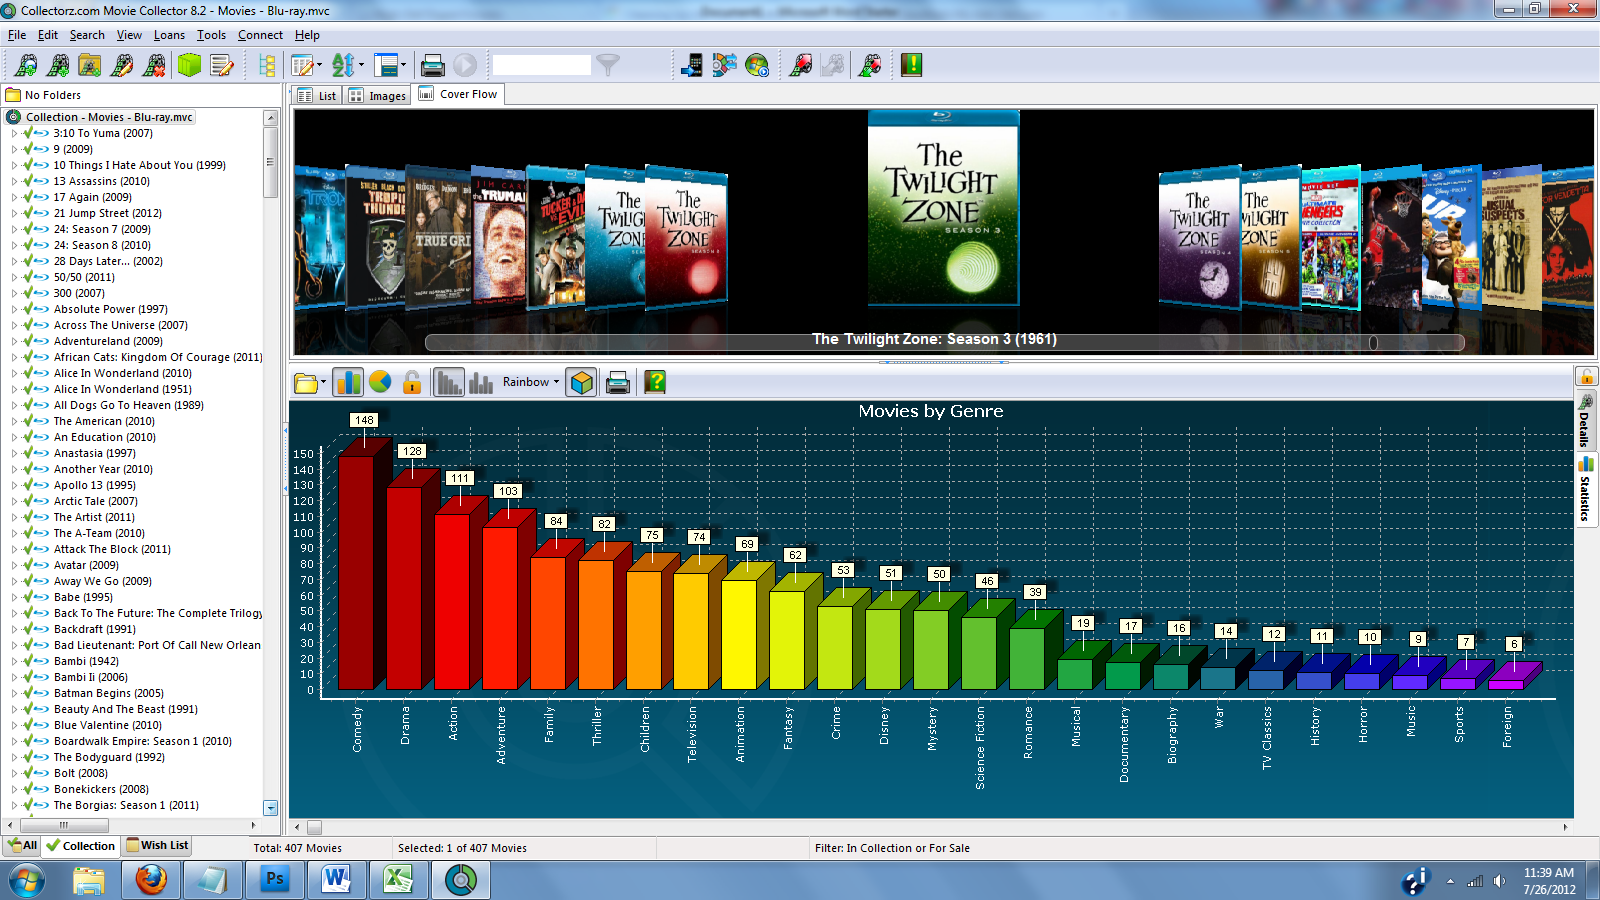Show Wish List items
The height and width of the screenshot is (900, 1600).
pyautogui.click(x=158, y=846)
